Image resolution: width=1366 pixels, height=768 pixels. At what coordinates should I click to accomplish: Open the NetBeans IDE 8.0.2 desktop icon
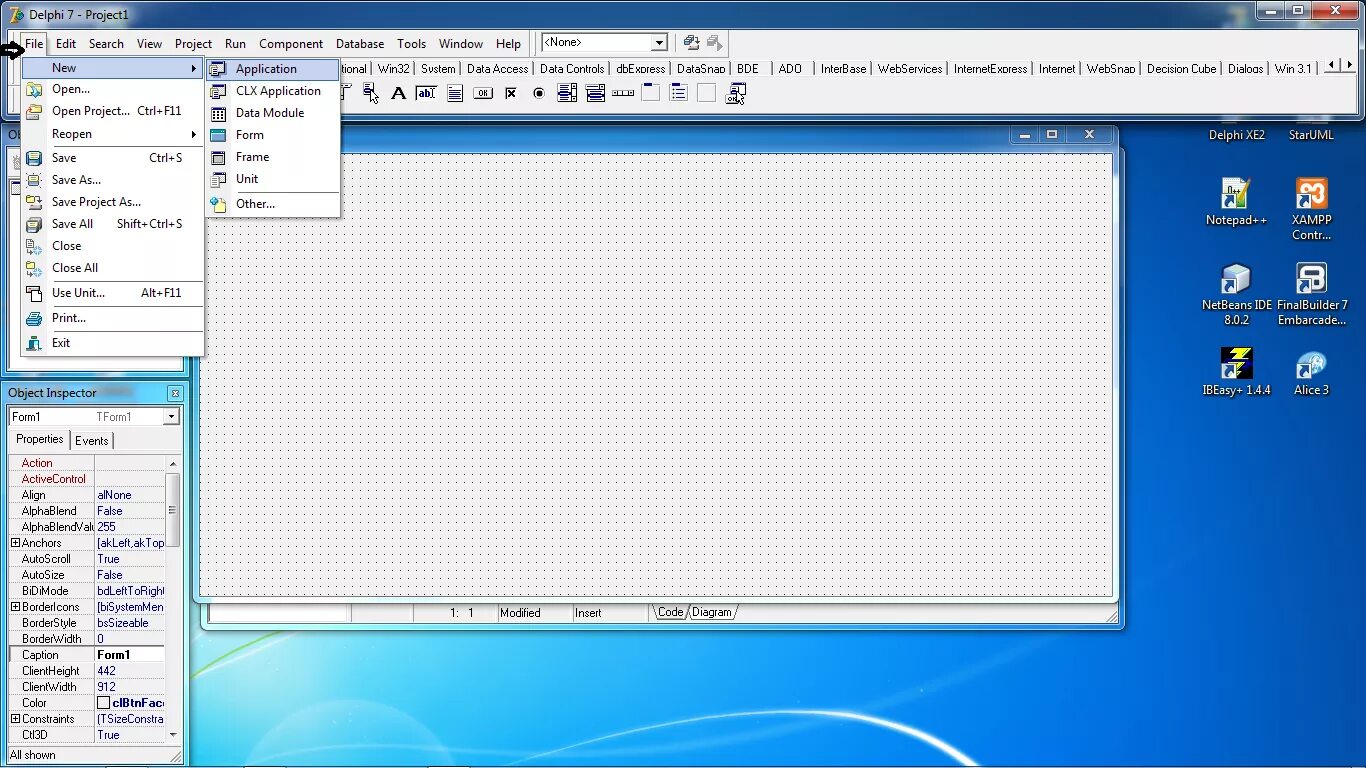click(x=1236, y=295)
